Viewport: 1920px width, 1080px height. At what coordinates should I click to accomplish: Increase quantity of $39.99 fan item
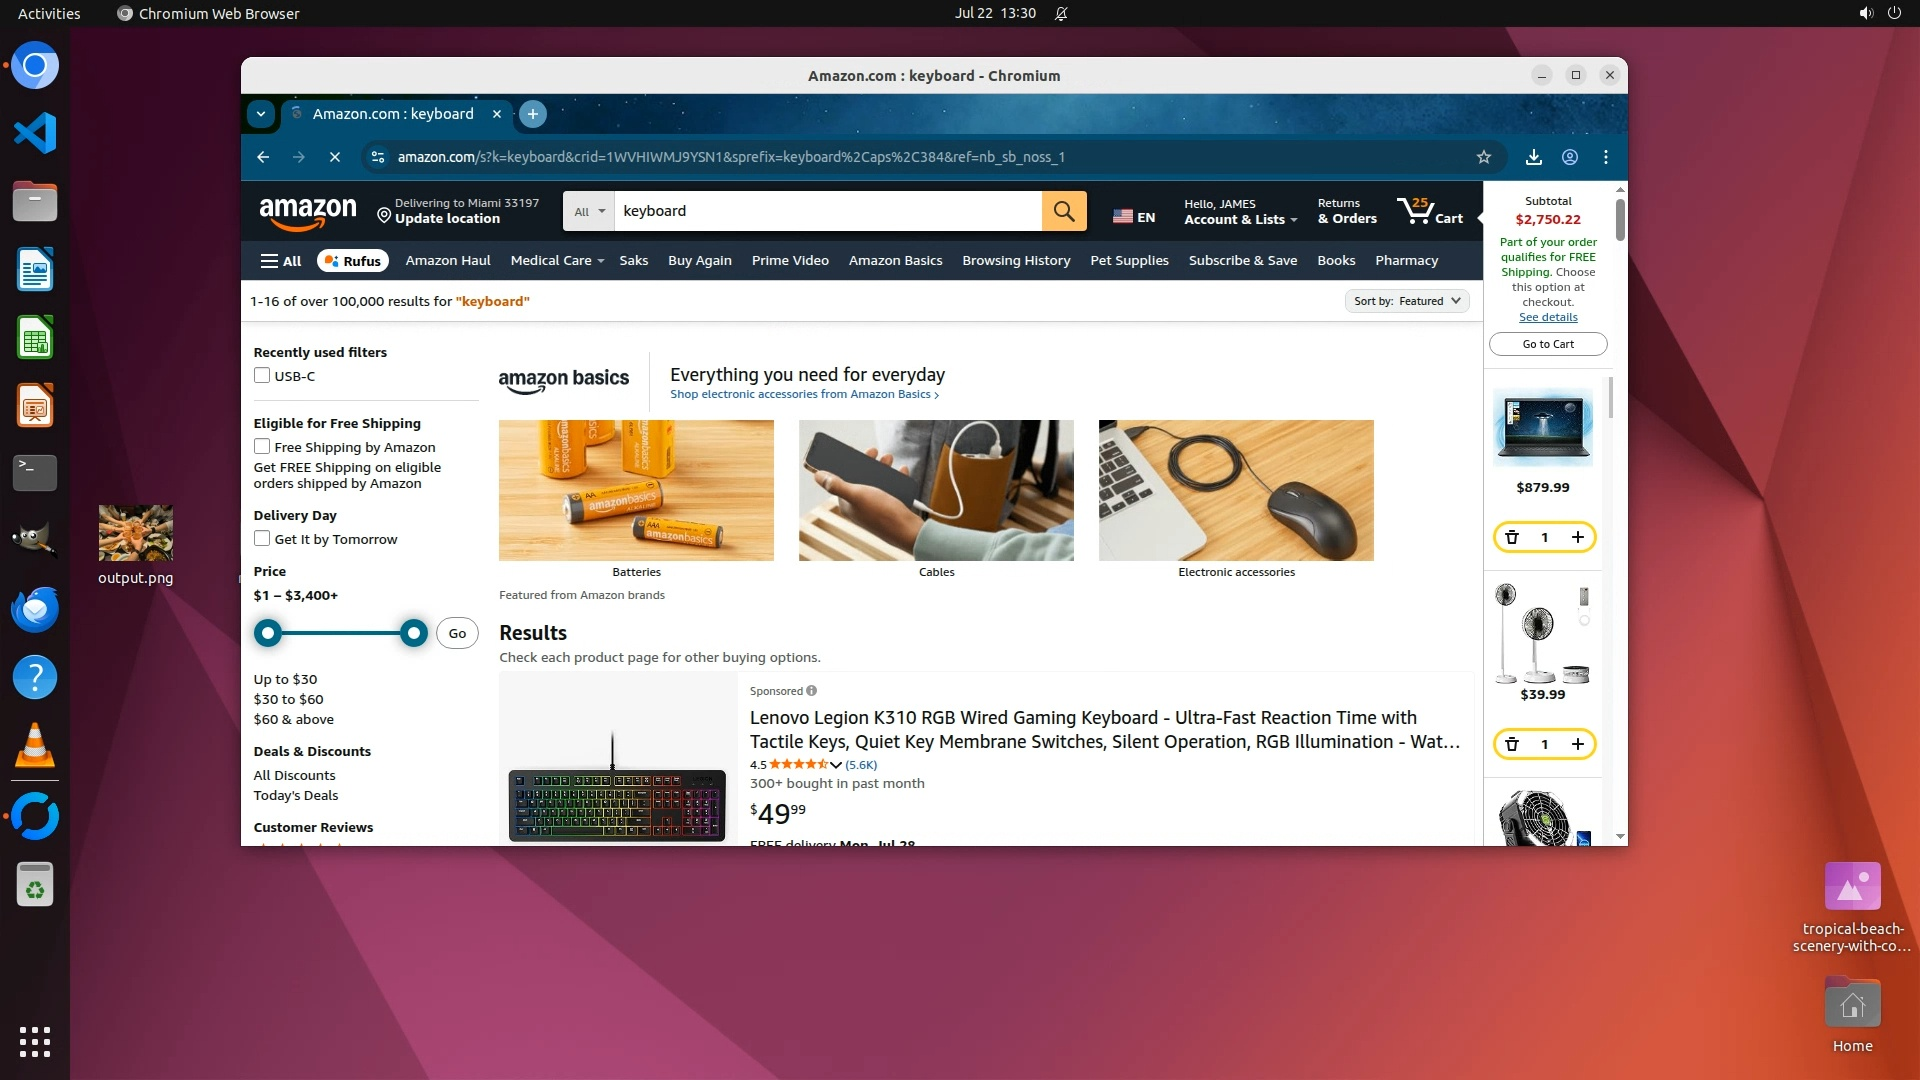click(1577, 744)
